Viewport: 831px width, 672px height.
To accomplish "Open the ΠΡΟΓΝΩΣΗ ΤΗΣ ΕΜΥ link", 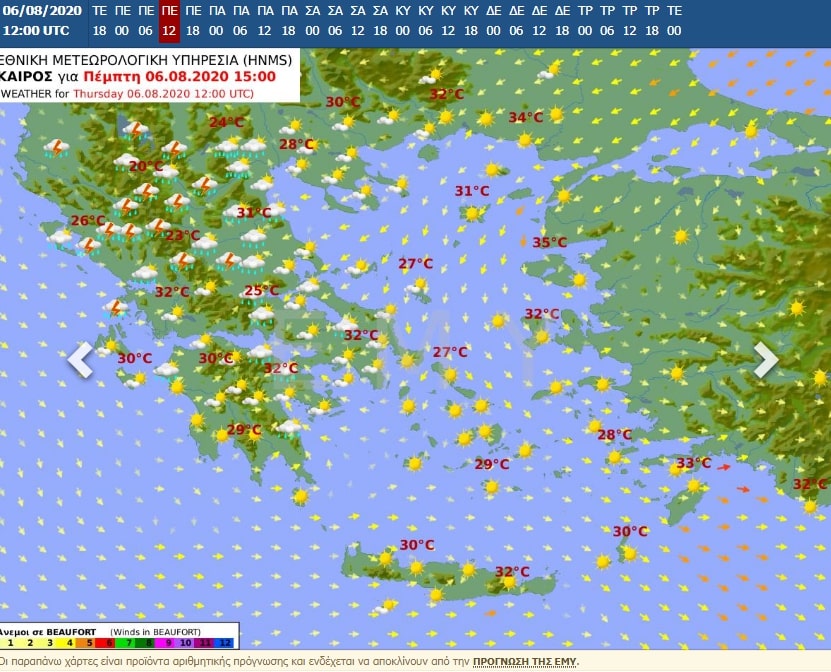I will tap(523, 662).
